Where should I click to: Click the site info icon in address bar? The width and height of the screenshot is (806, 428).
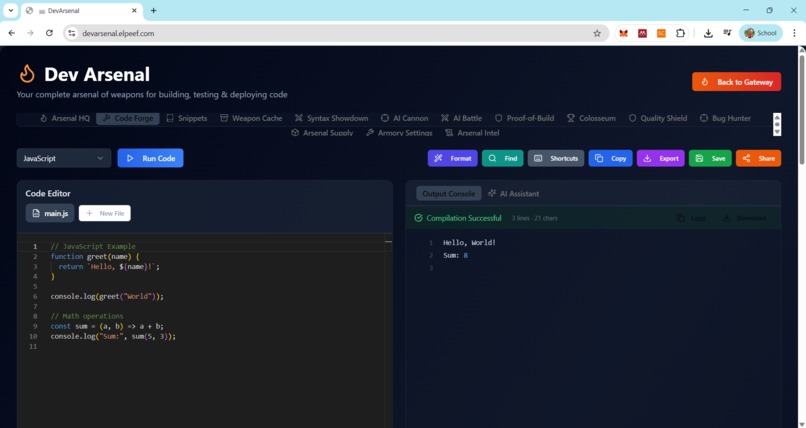click(72, 33)
